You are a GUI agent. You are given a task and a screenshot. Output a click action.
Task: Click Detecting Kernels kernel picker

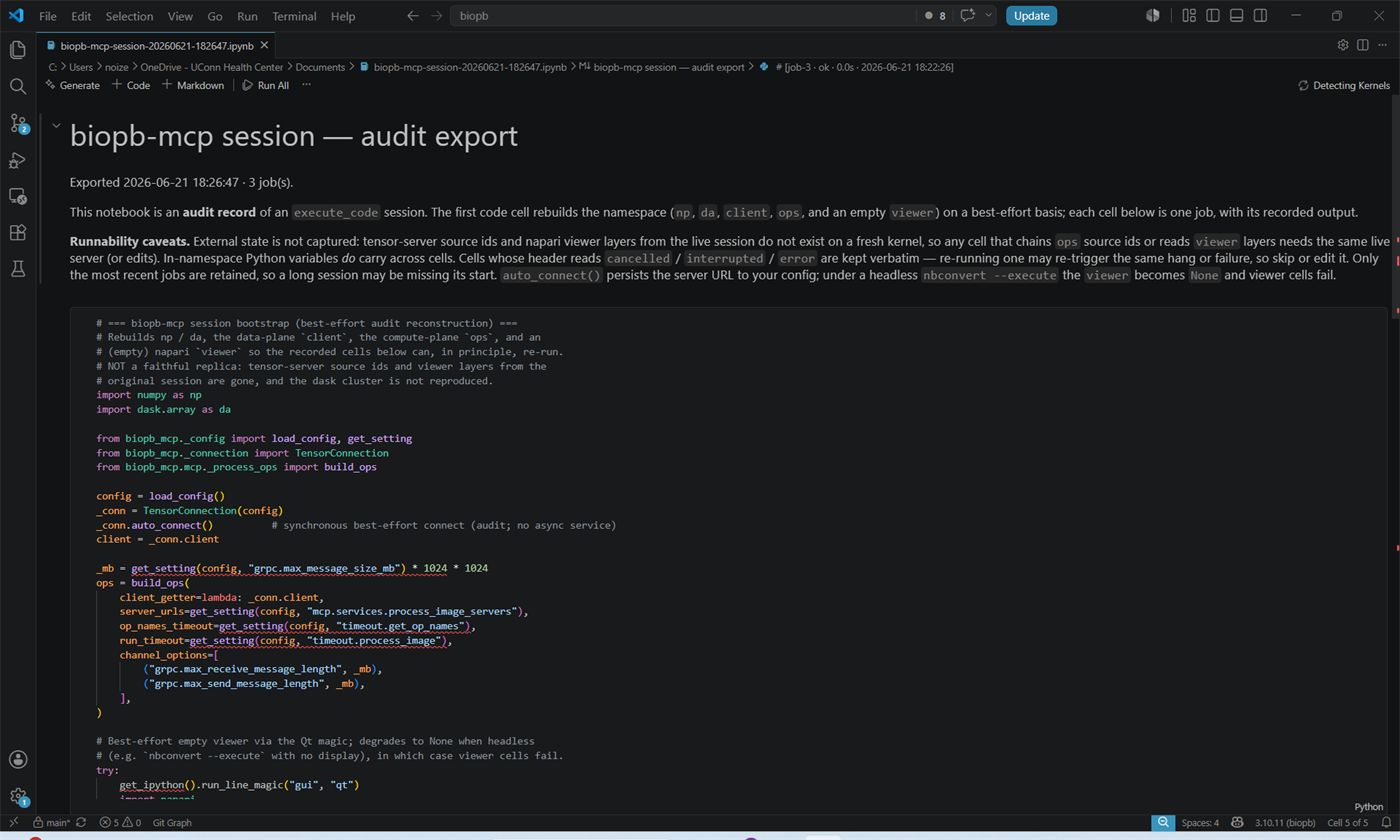[1343, 85]
